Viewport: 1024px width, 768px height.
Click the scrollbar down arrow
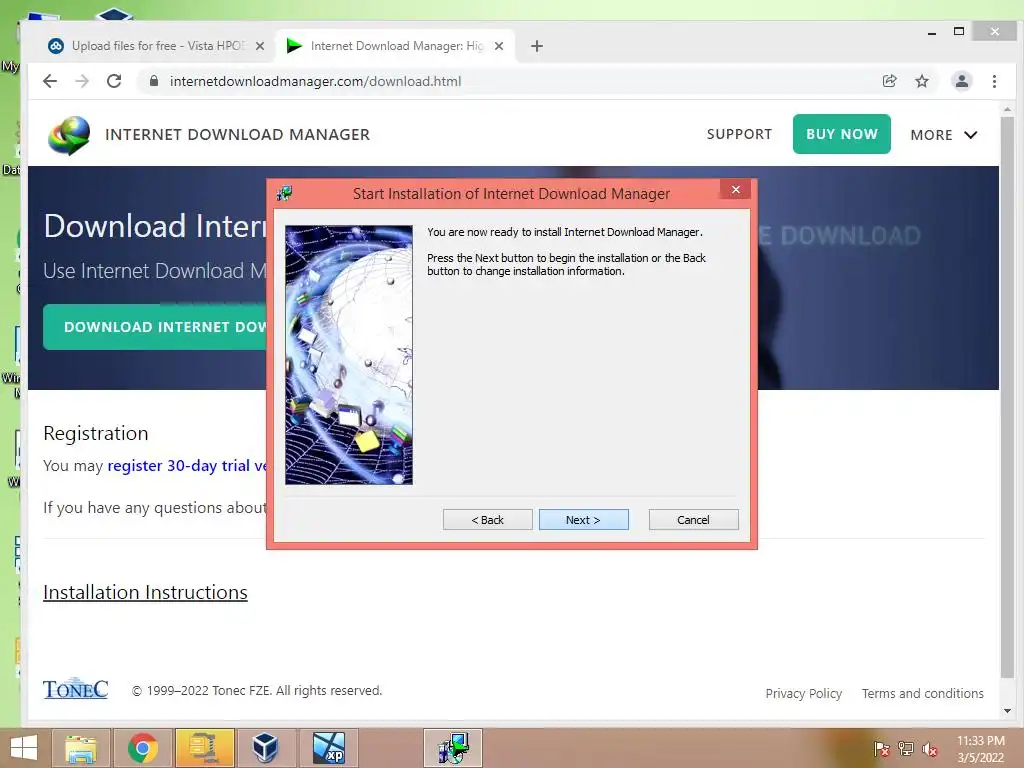[x=1007, y=711]
